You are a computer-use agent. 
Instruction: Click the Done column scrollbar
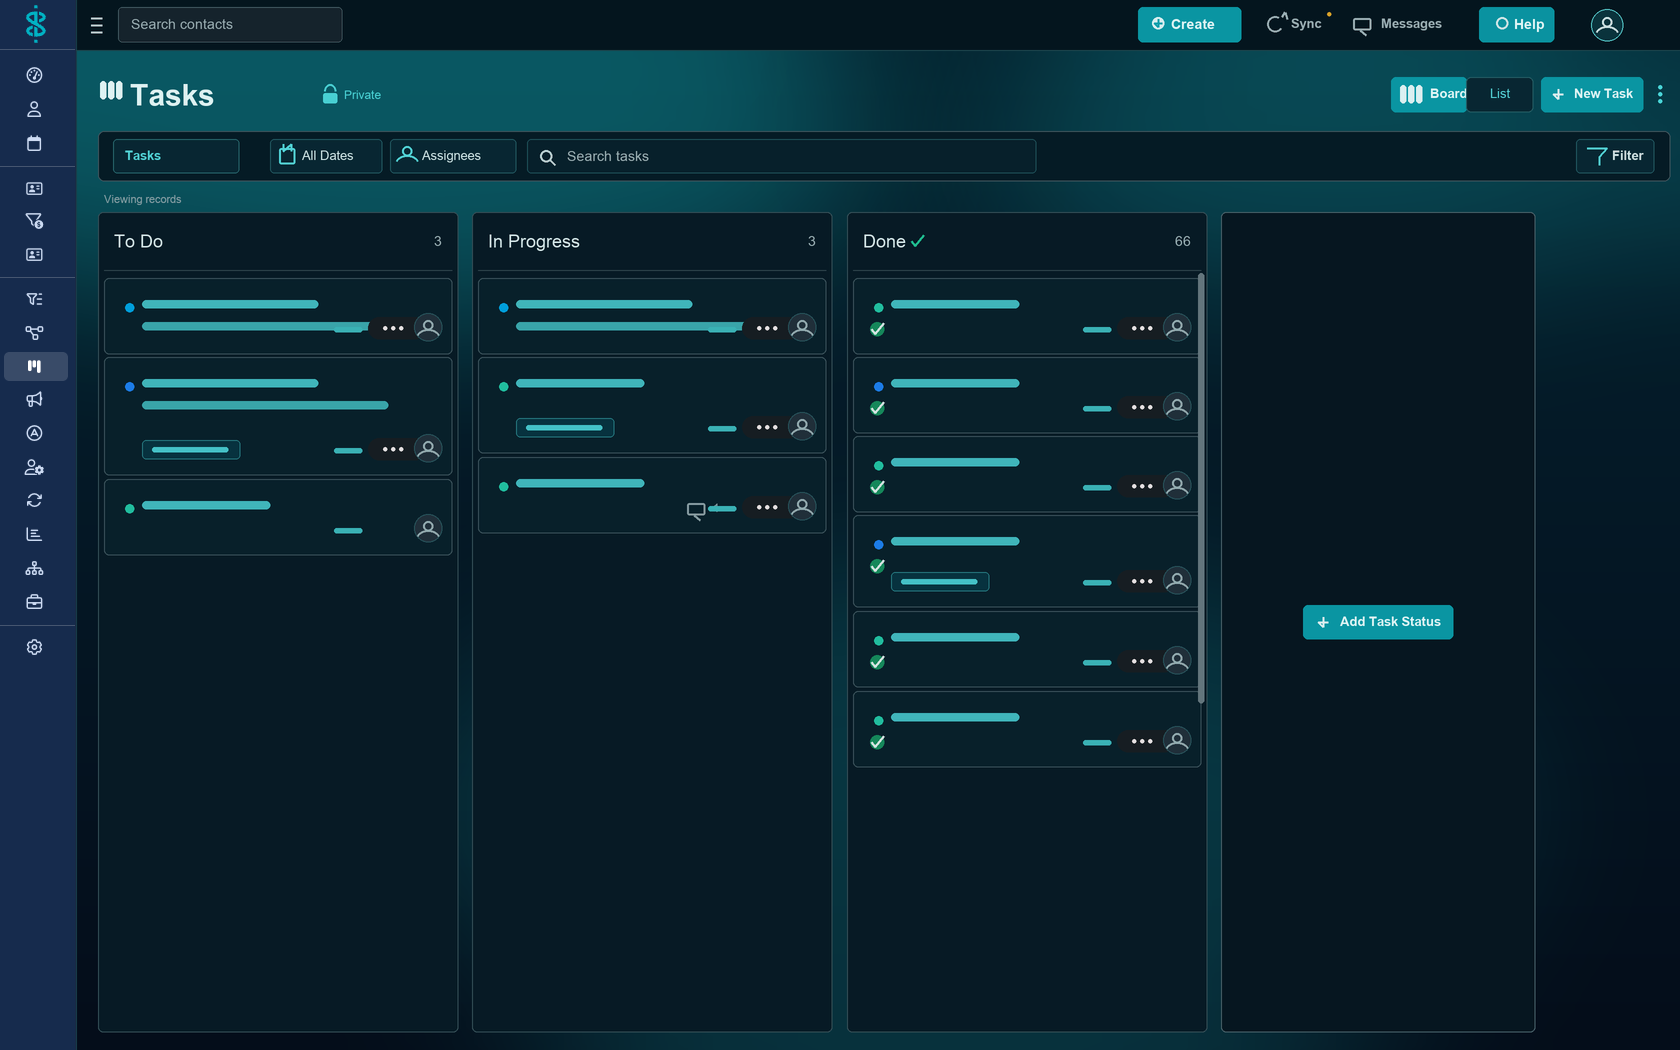(x=1201, y=488)
